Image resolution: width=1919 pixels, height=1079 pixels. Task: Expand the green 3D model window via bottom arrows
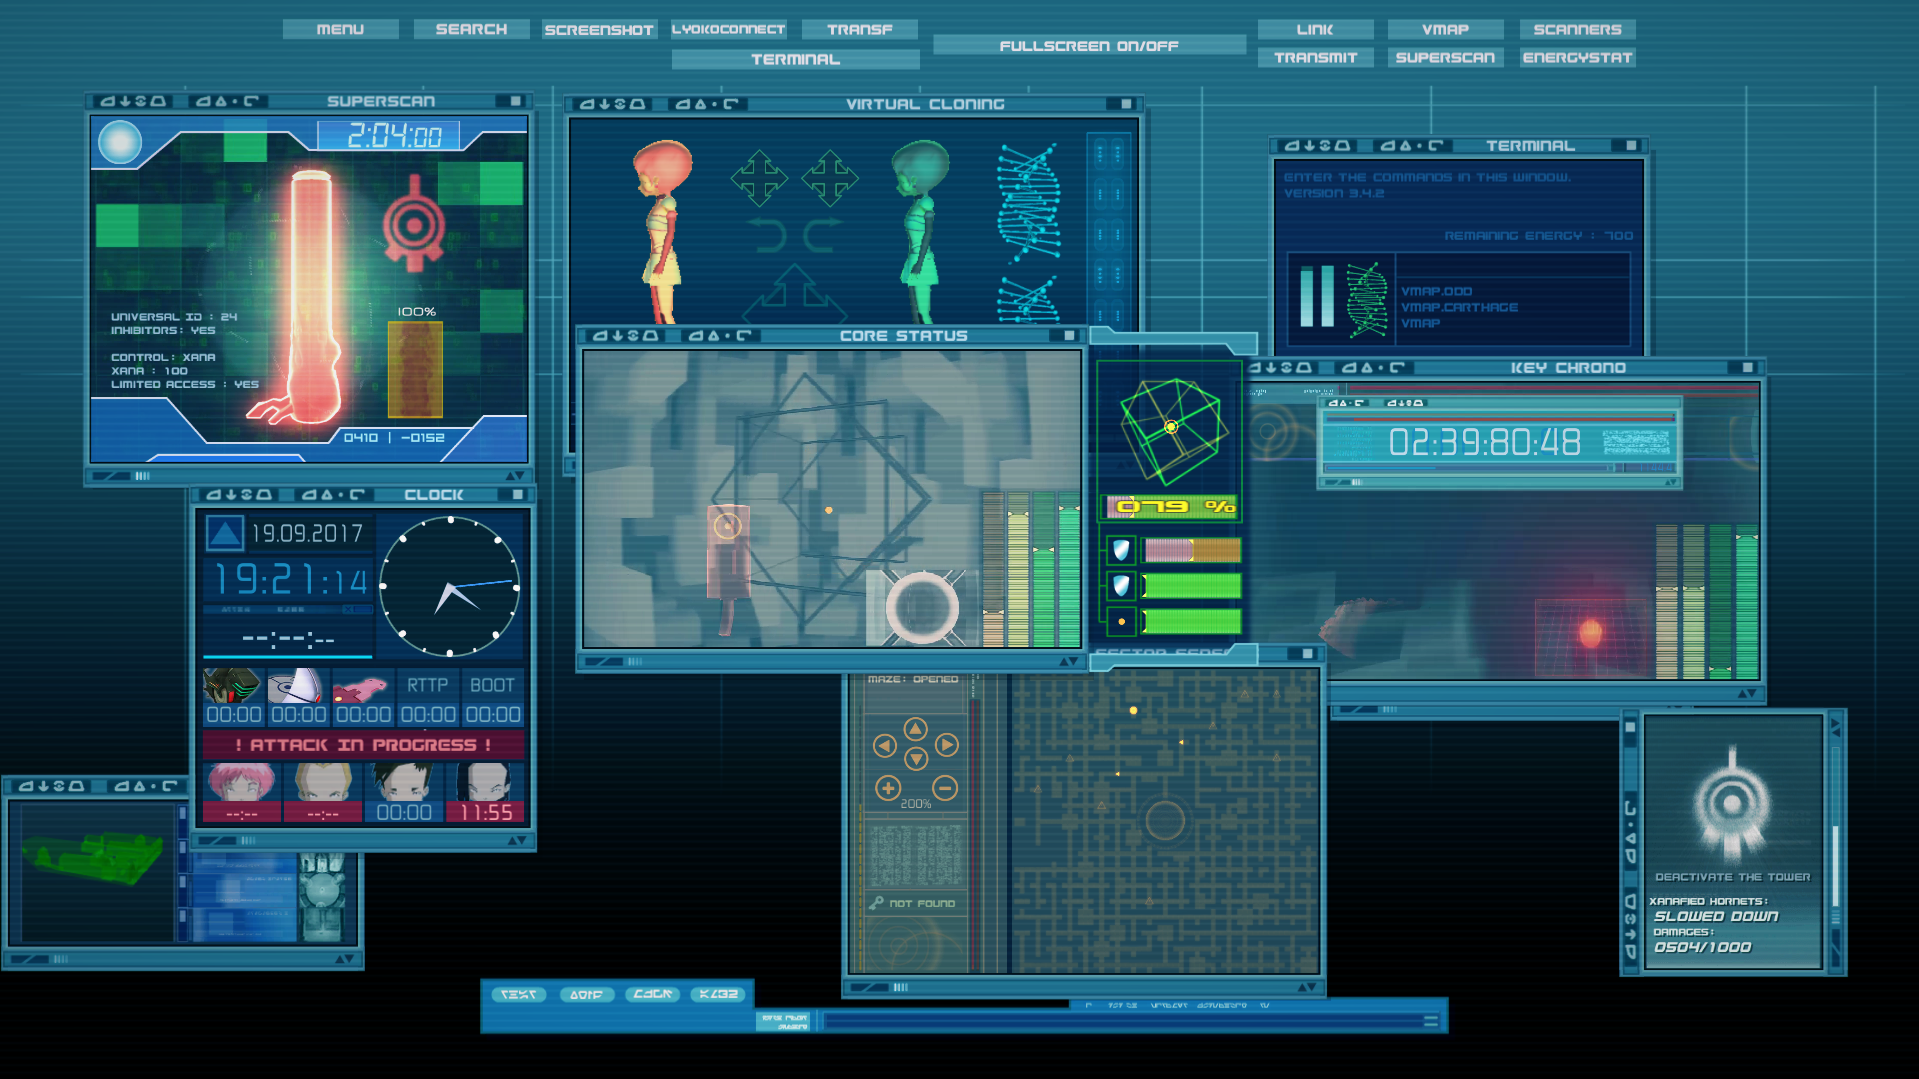tap(344, 959)
